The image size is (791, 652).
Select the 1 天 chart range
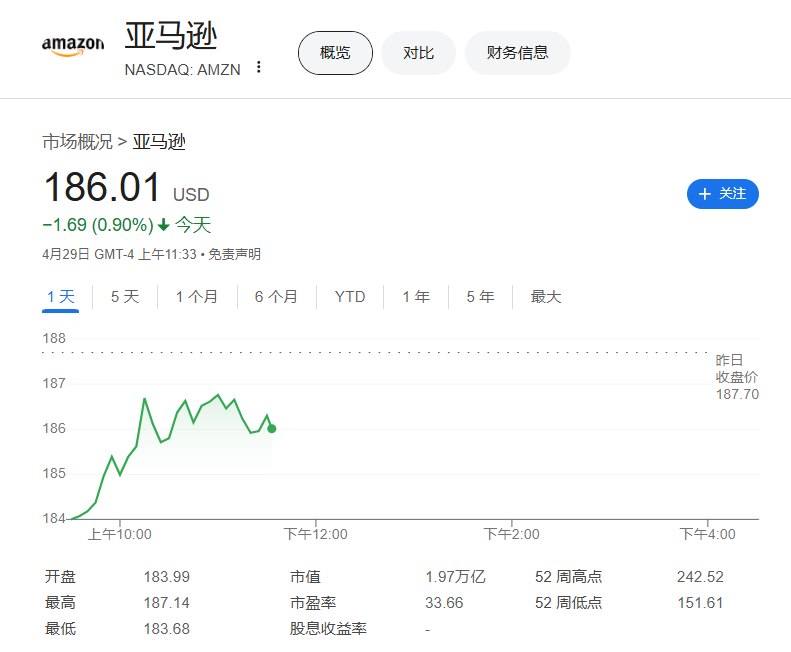(x=61, y=297)
